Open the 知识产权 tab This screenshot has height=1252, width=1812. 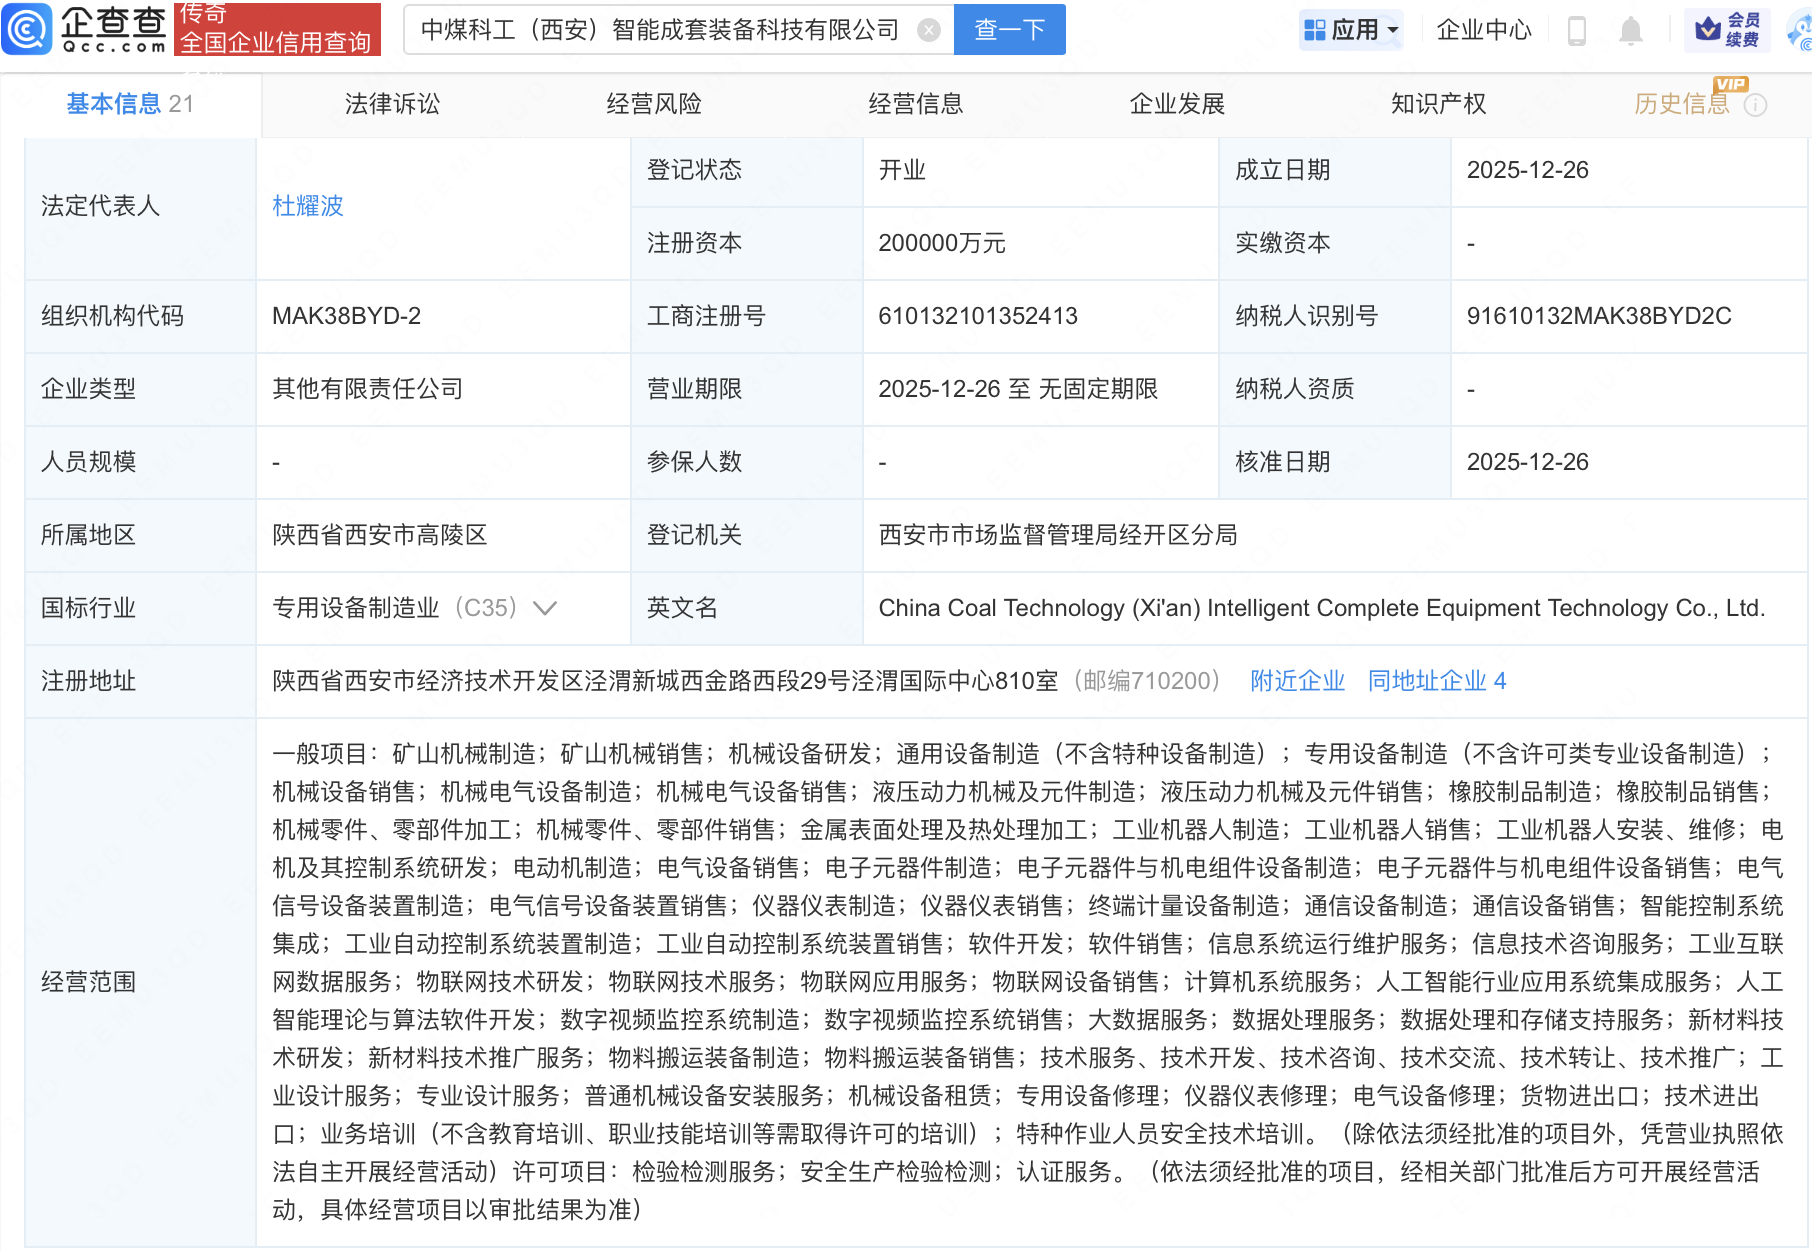1438,104
